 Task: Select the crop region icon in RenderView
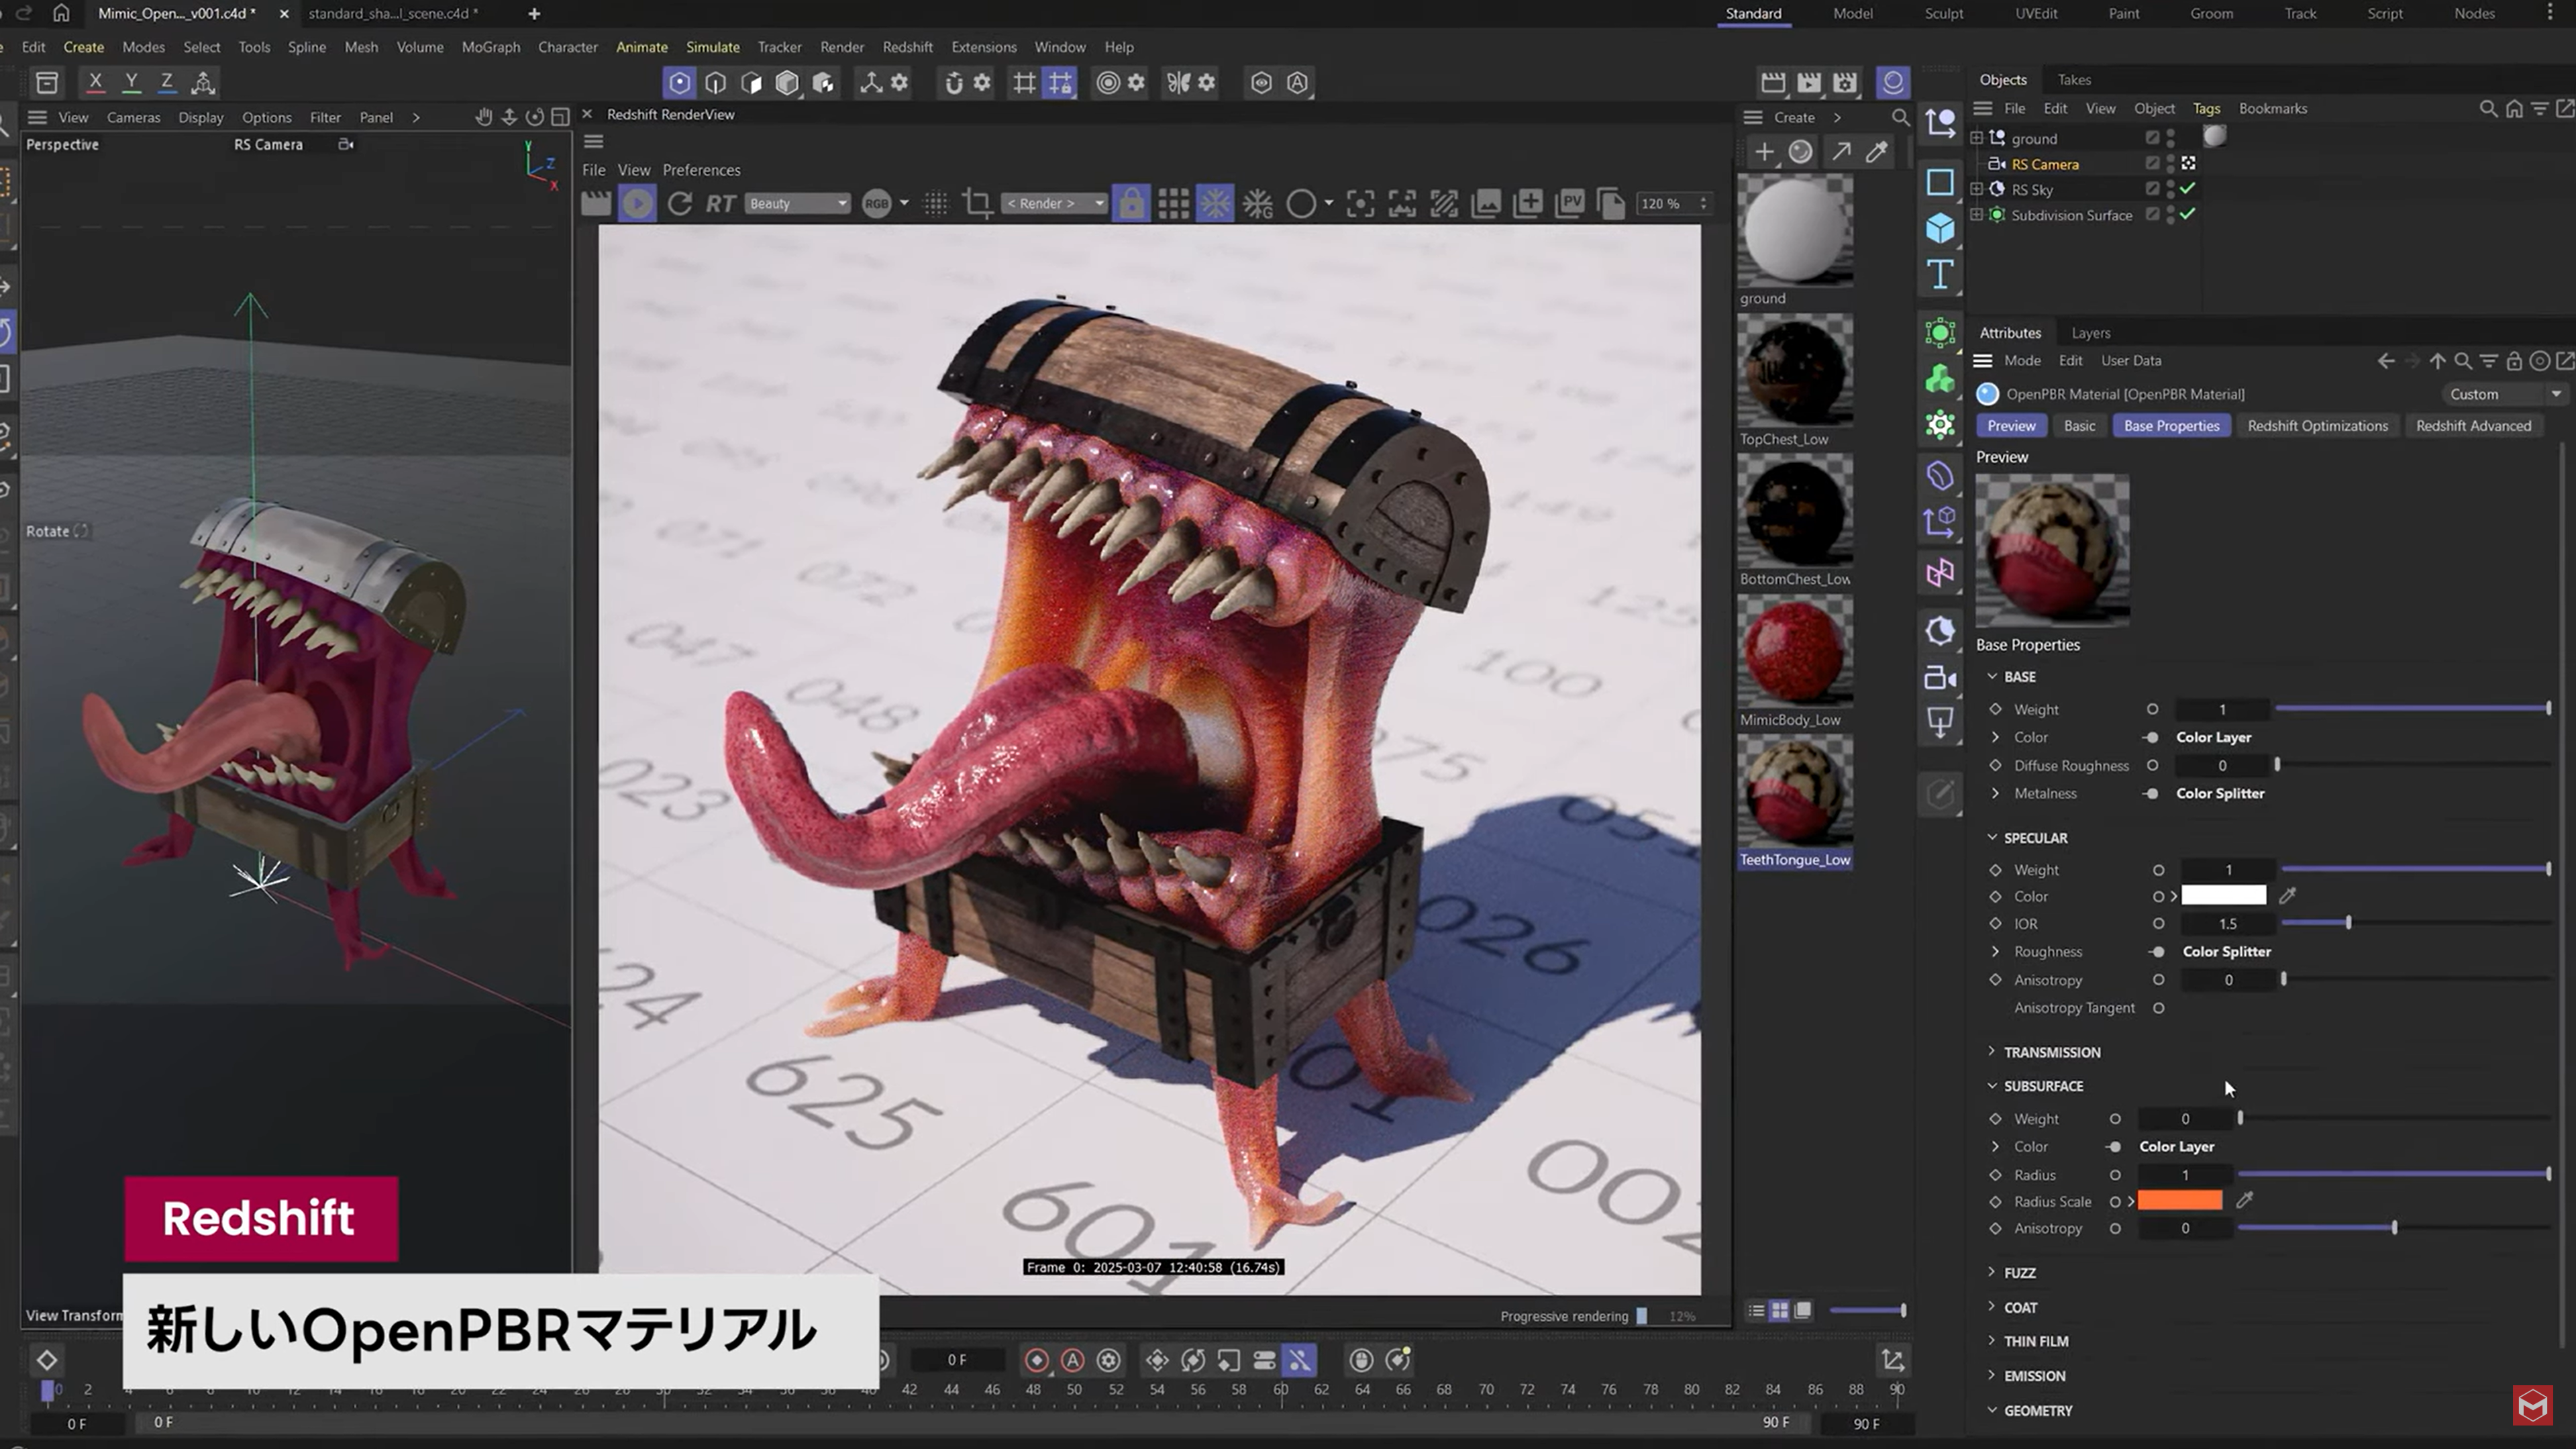tap(977, 204)
